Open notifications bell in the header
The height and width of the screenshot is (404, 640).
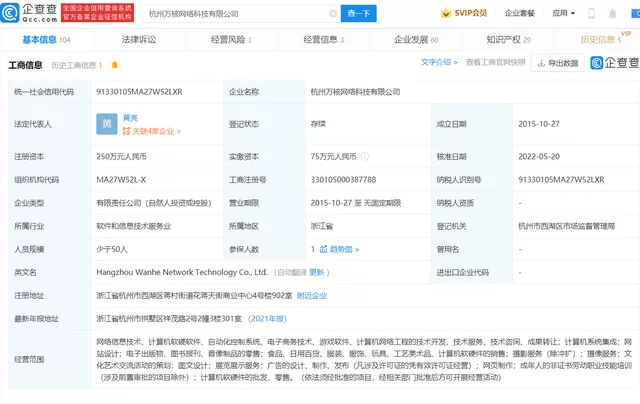pyautogui.click(x=612, y=14)
